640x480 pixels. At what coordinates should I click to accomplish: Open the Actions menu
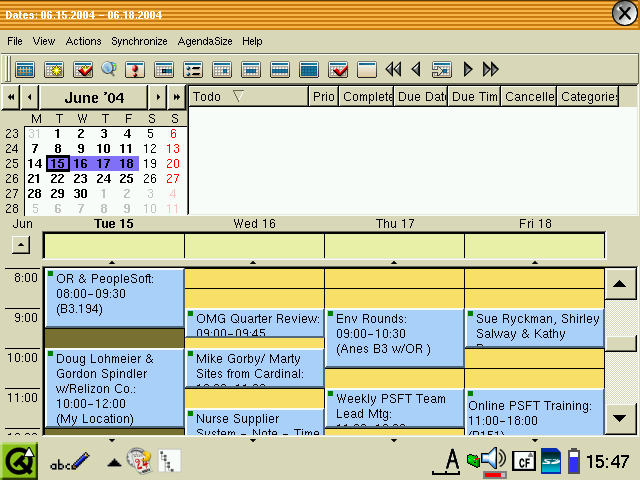pyautogui.click(x=83, y=41)
